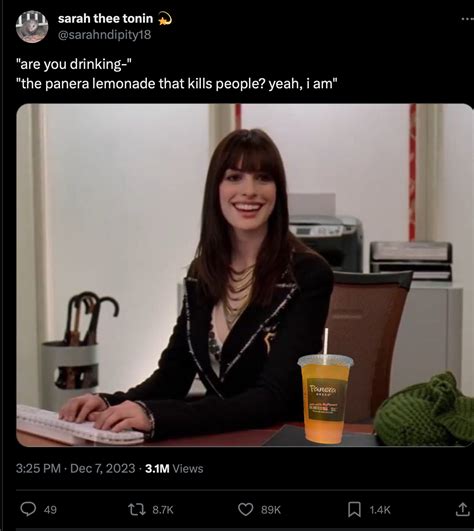Open the reply speech bubble icon
This screenshot has height=531, width=474.
(x=28, y=509)
